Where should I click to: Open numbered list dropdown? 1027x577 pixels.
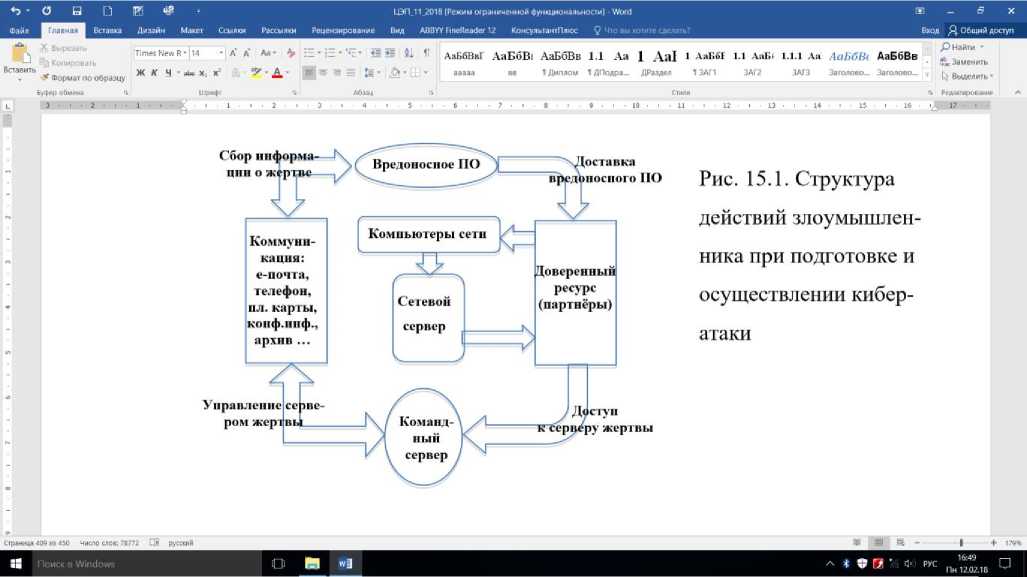pos(339,53)
